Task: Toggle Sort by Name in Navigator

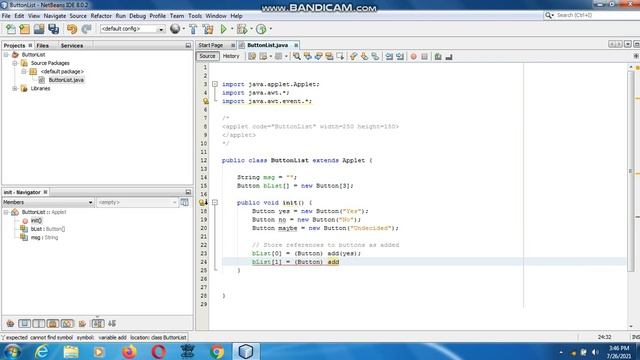Action: point(98,324)
